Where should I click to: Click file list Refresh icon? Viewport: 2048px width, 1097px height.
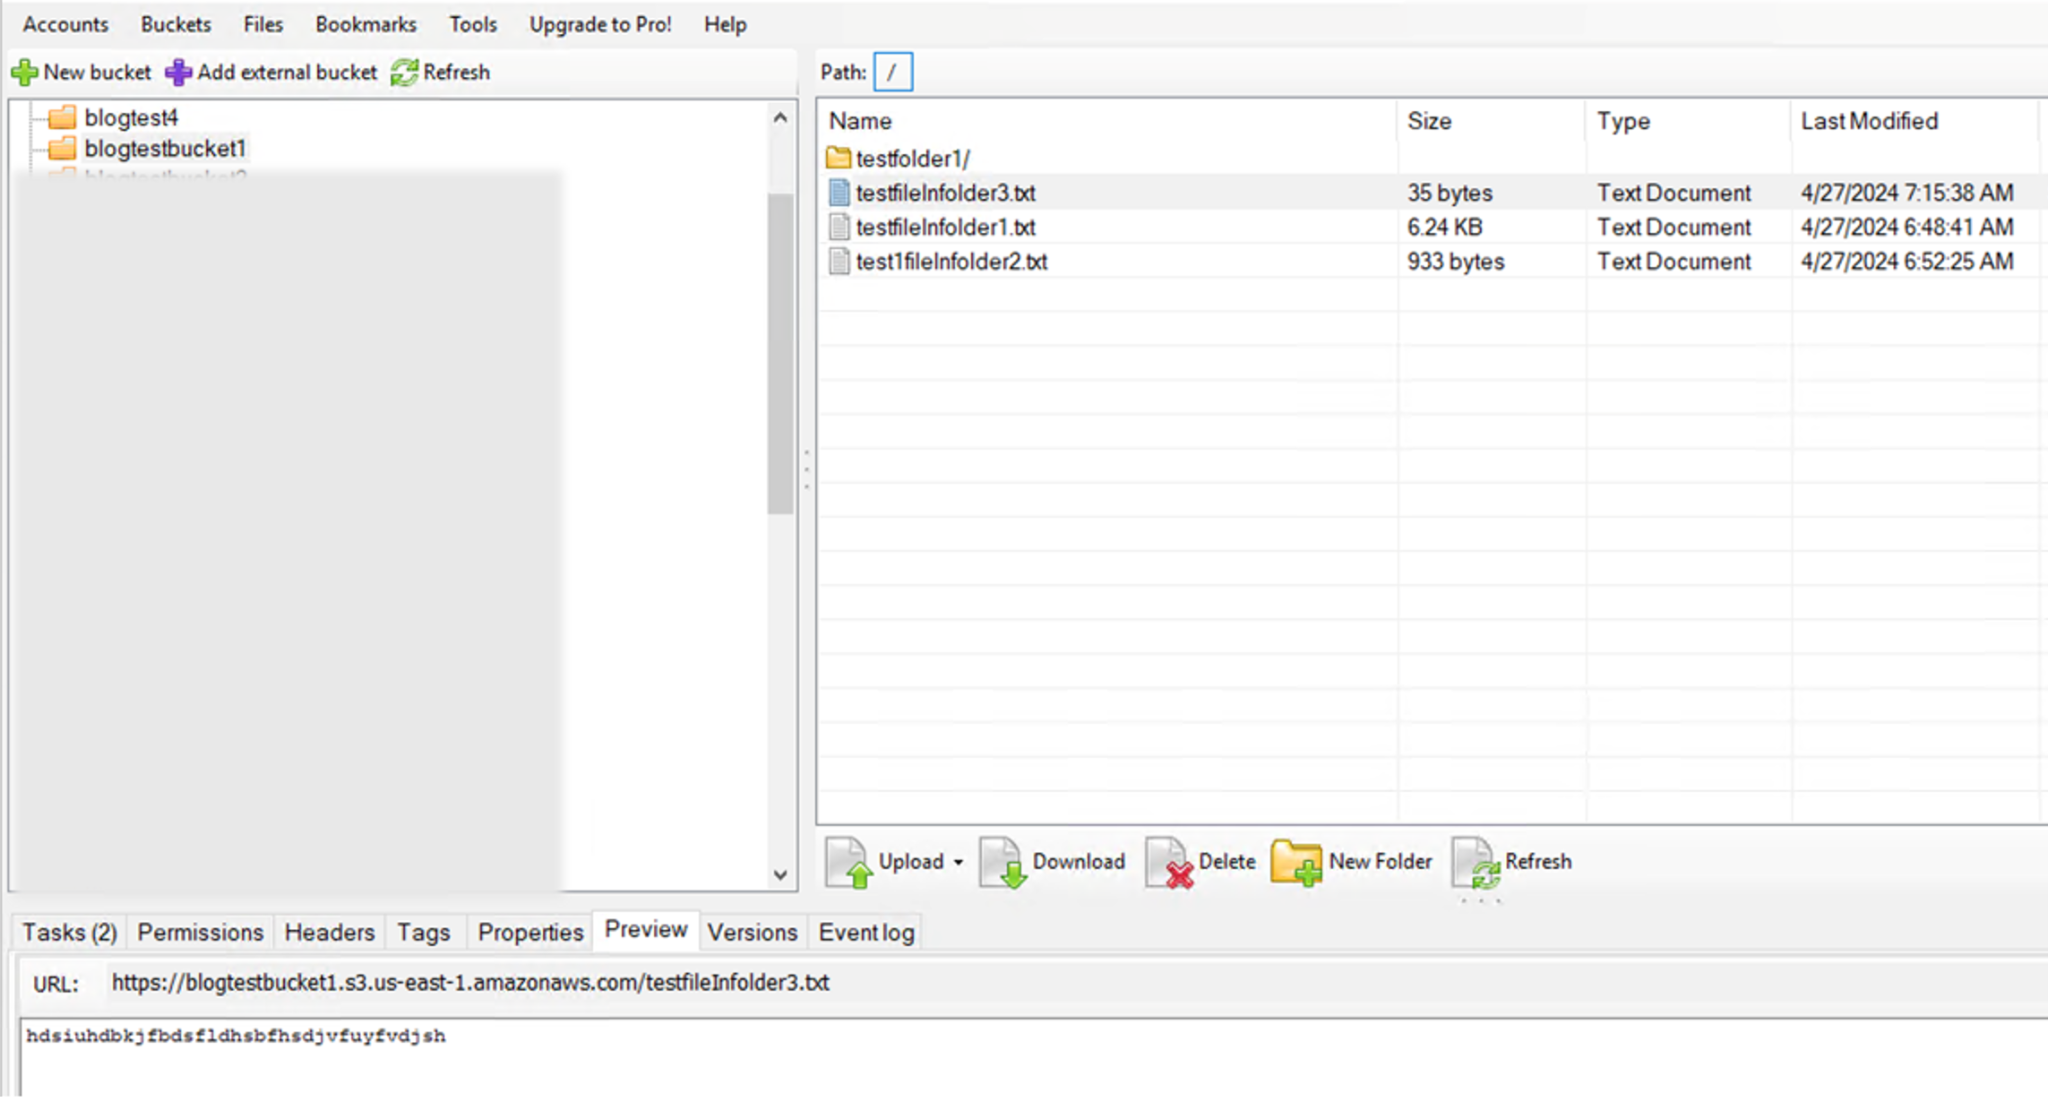[1477, 862]
